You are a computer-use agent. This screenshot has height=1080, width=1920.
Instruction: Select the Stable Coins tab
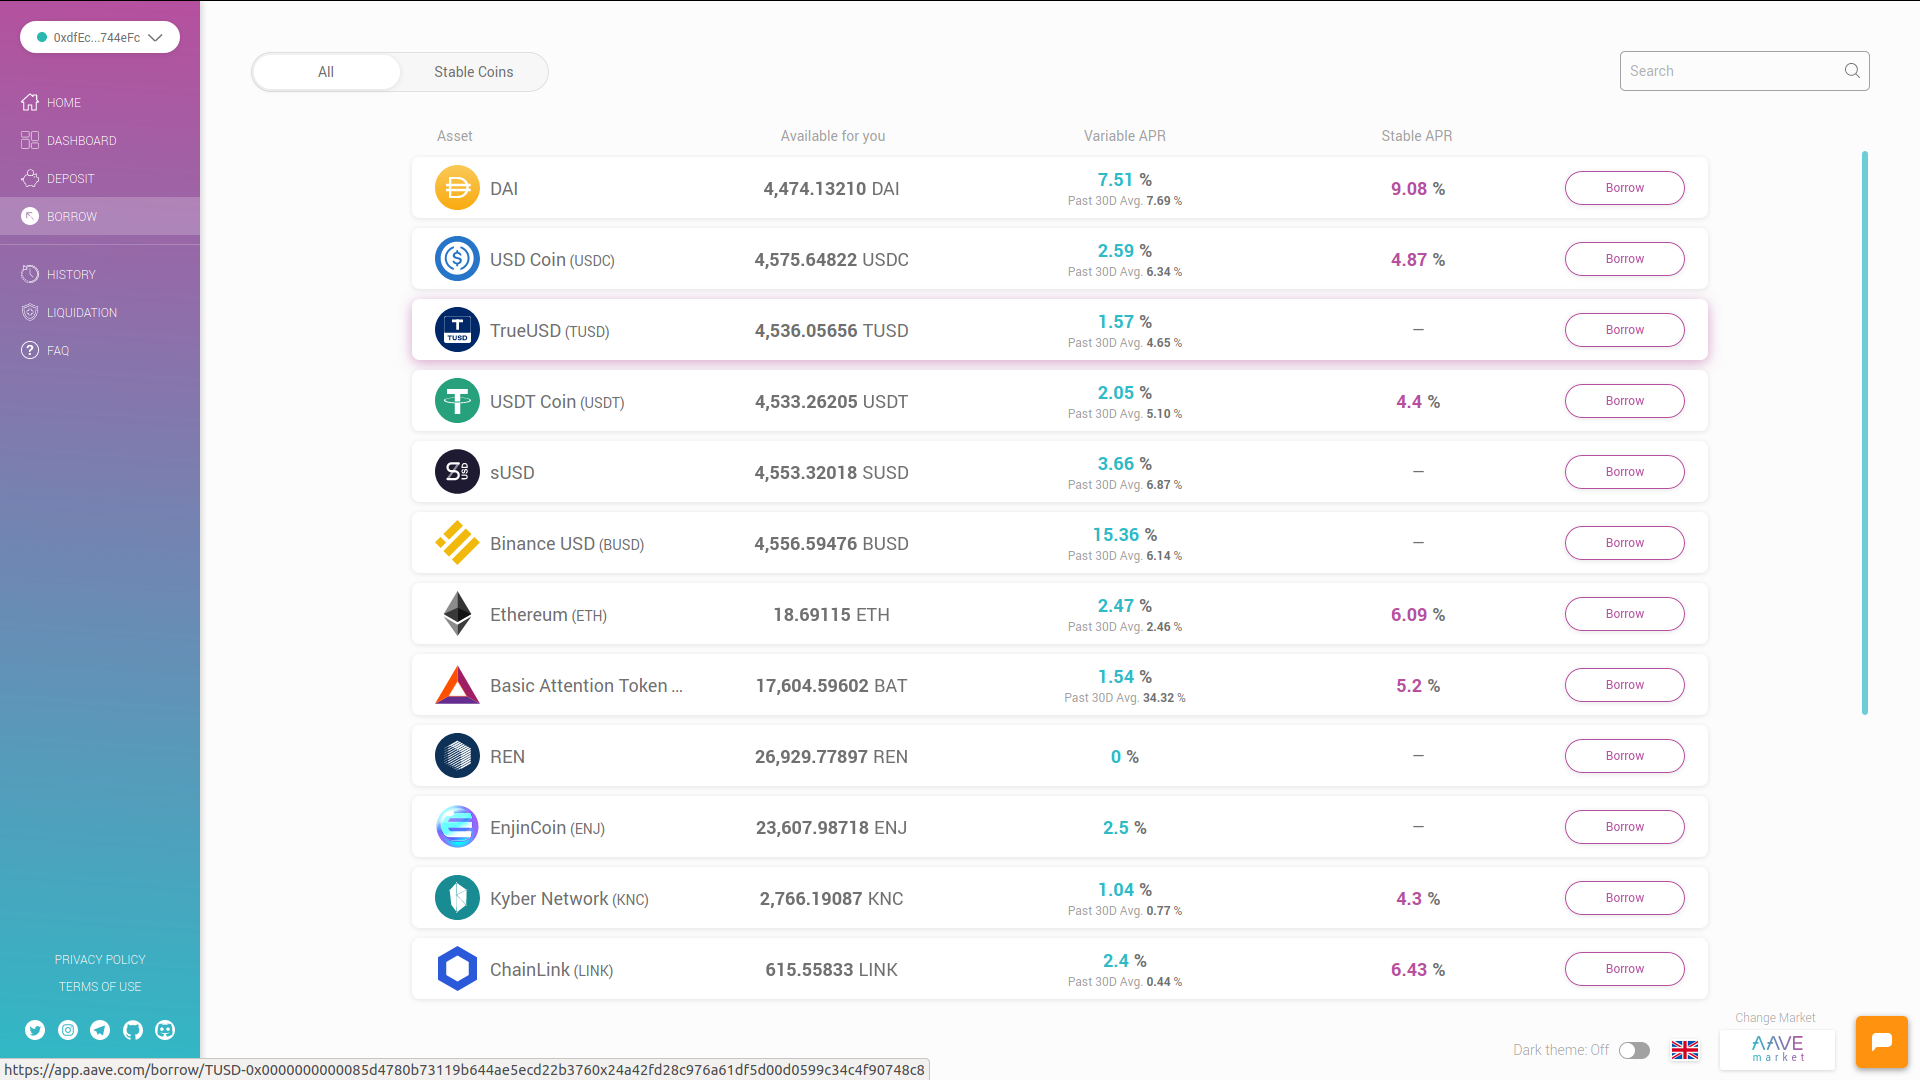[474, 72]
